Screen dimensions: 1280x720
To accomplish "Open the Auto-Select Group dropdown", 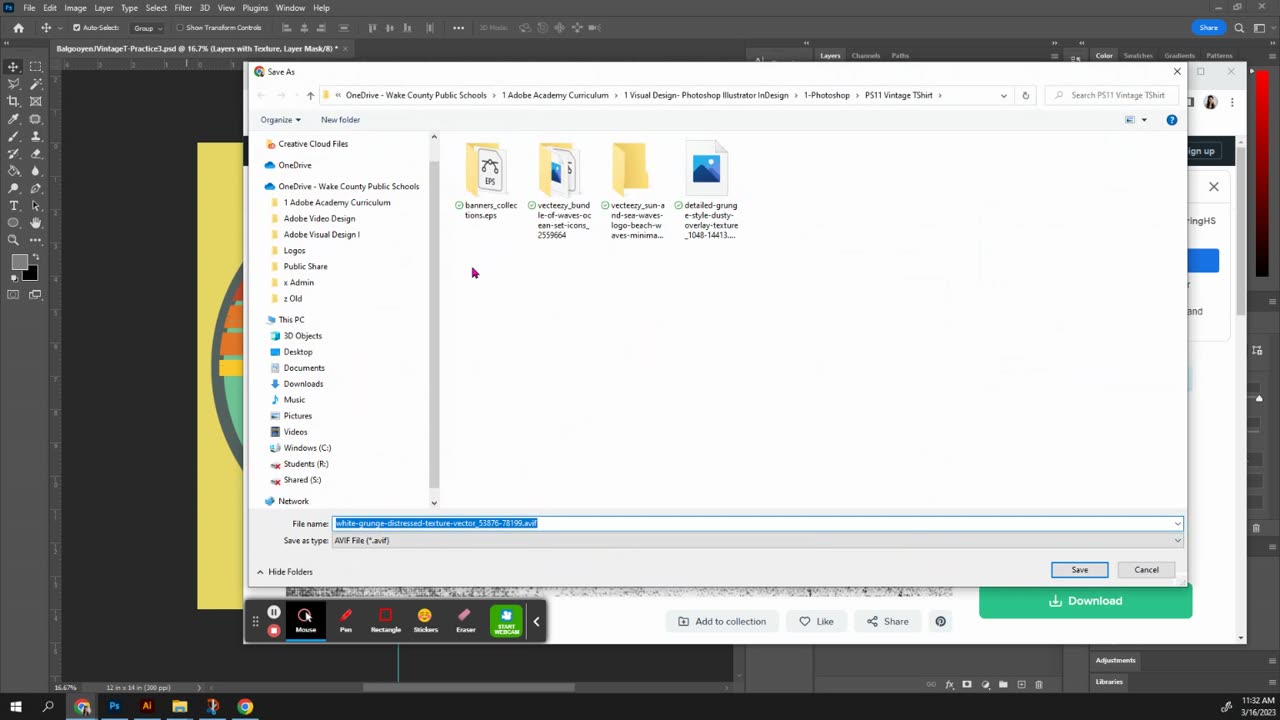I will click(x=149, y=28).
